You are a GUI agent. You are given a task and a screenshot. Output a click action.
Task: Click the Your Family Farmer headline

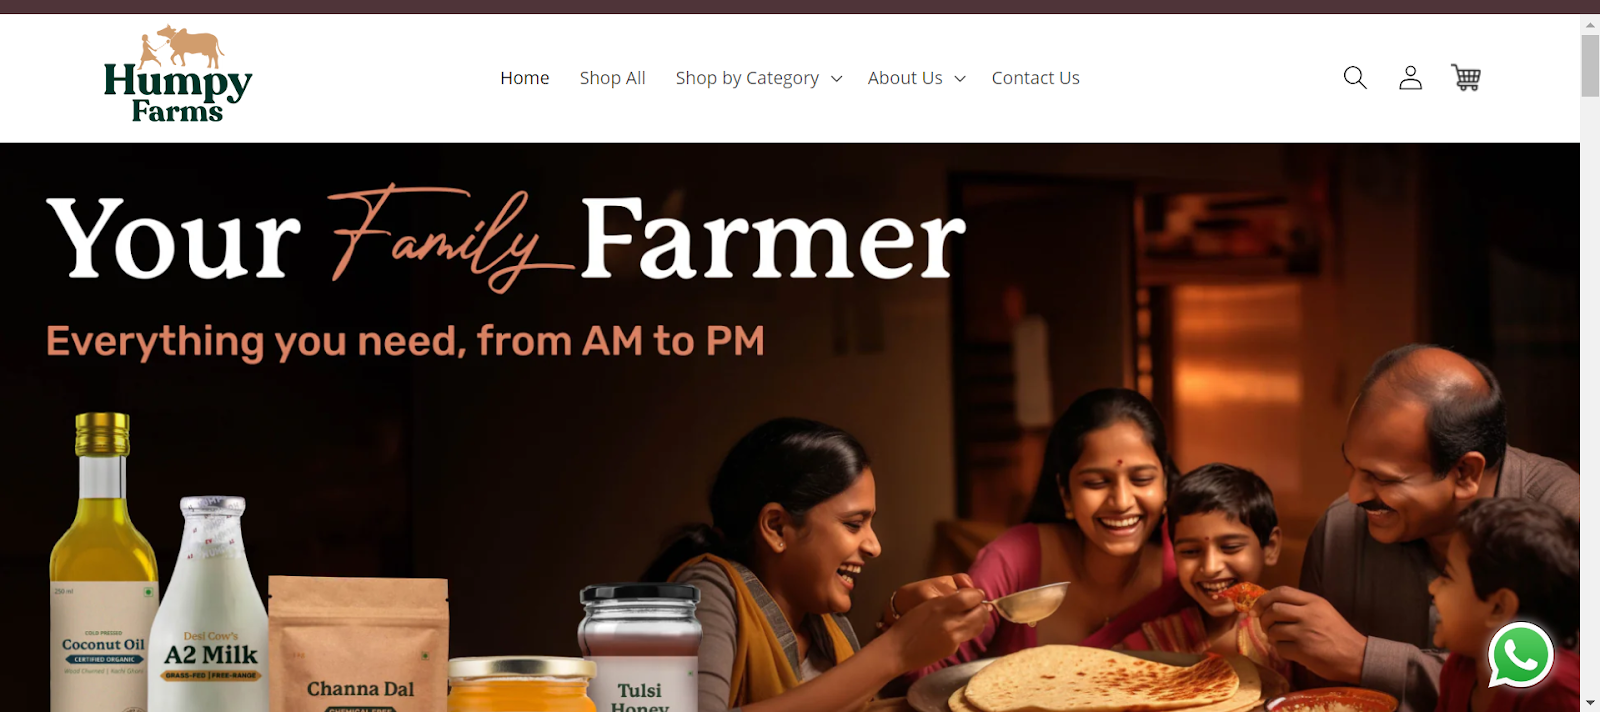point(506,238)
